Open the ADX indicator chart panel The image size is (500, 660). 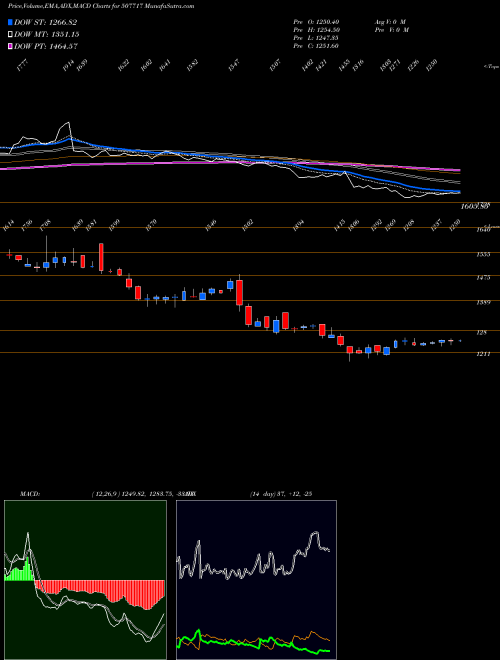256,580
